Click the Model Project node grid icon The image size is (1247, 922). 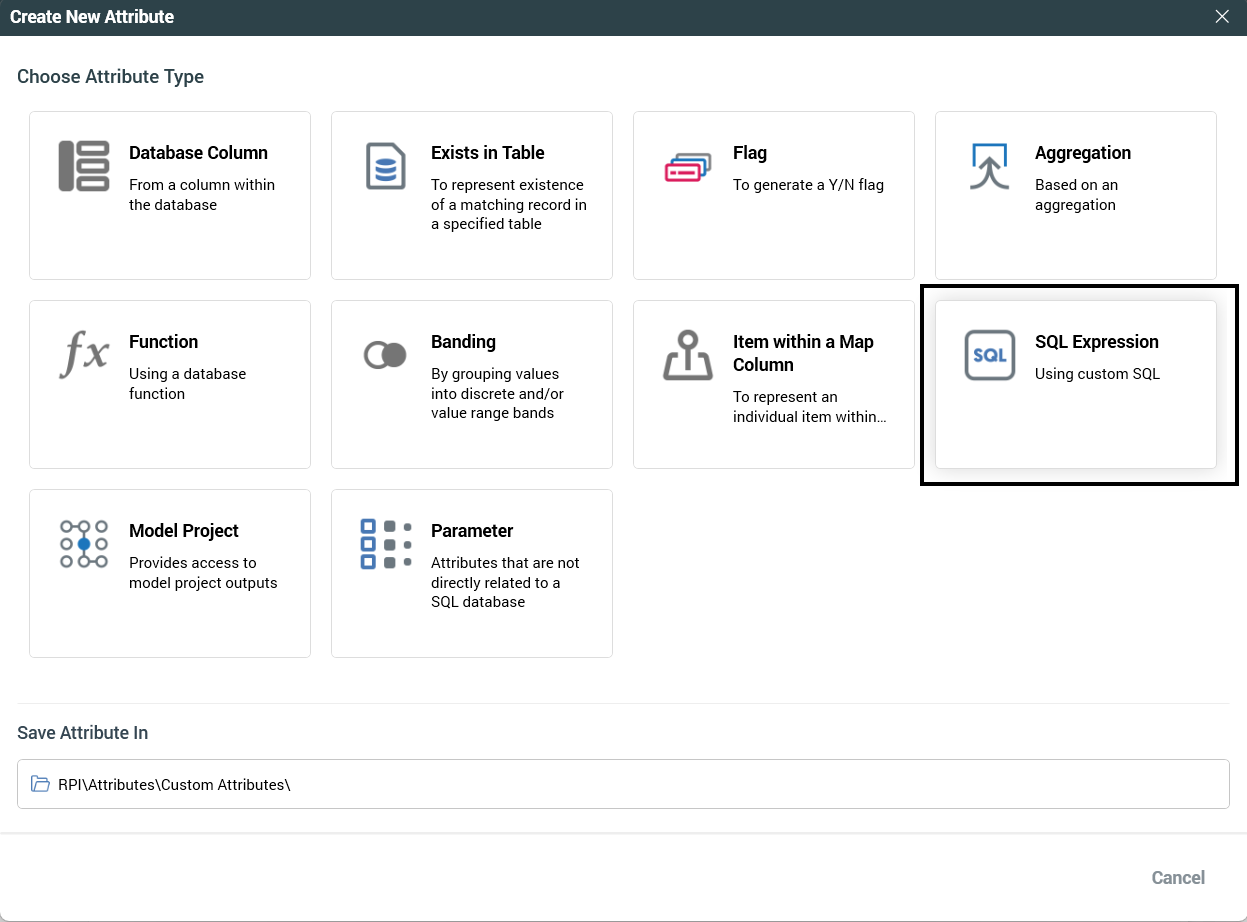click(84, 544)
